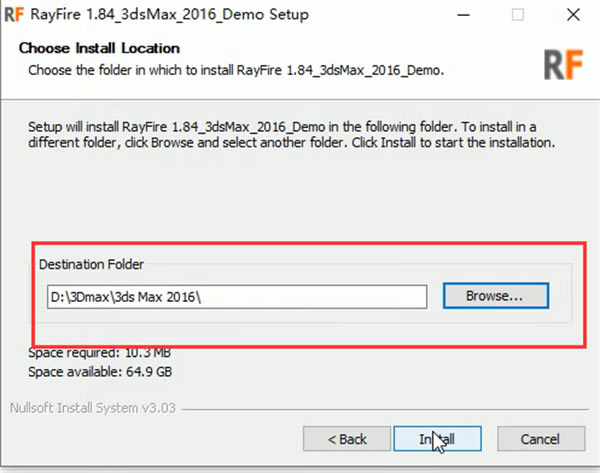Click the 'Choose Install Location' heading

[99, 48]
